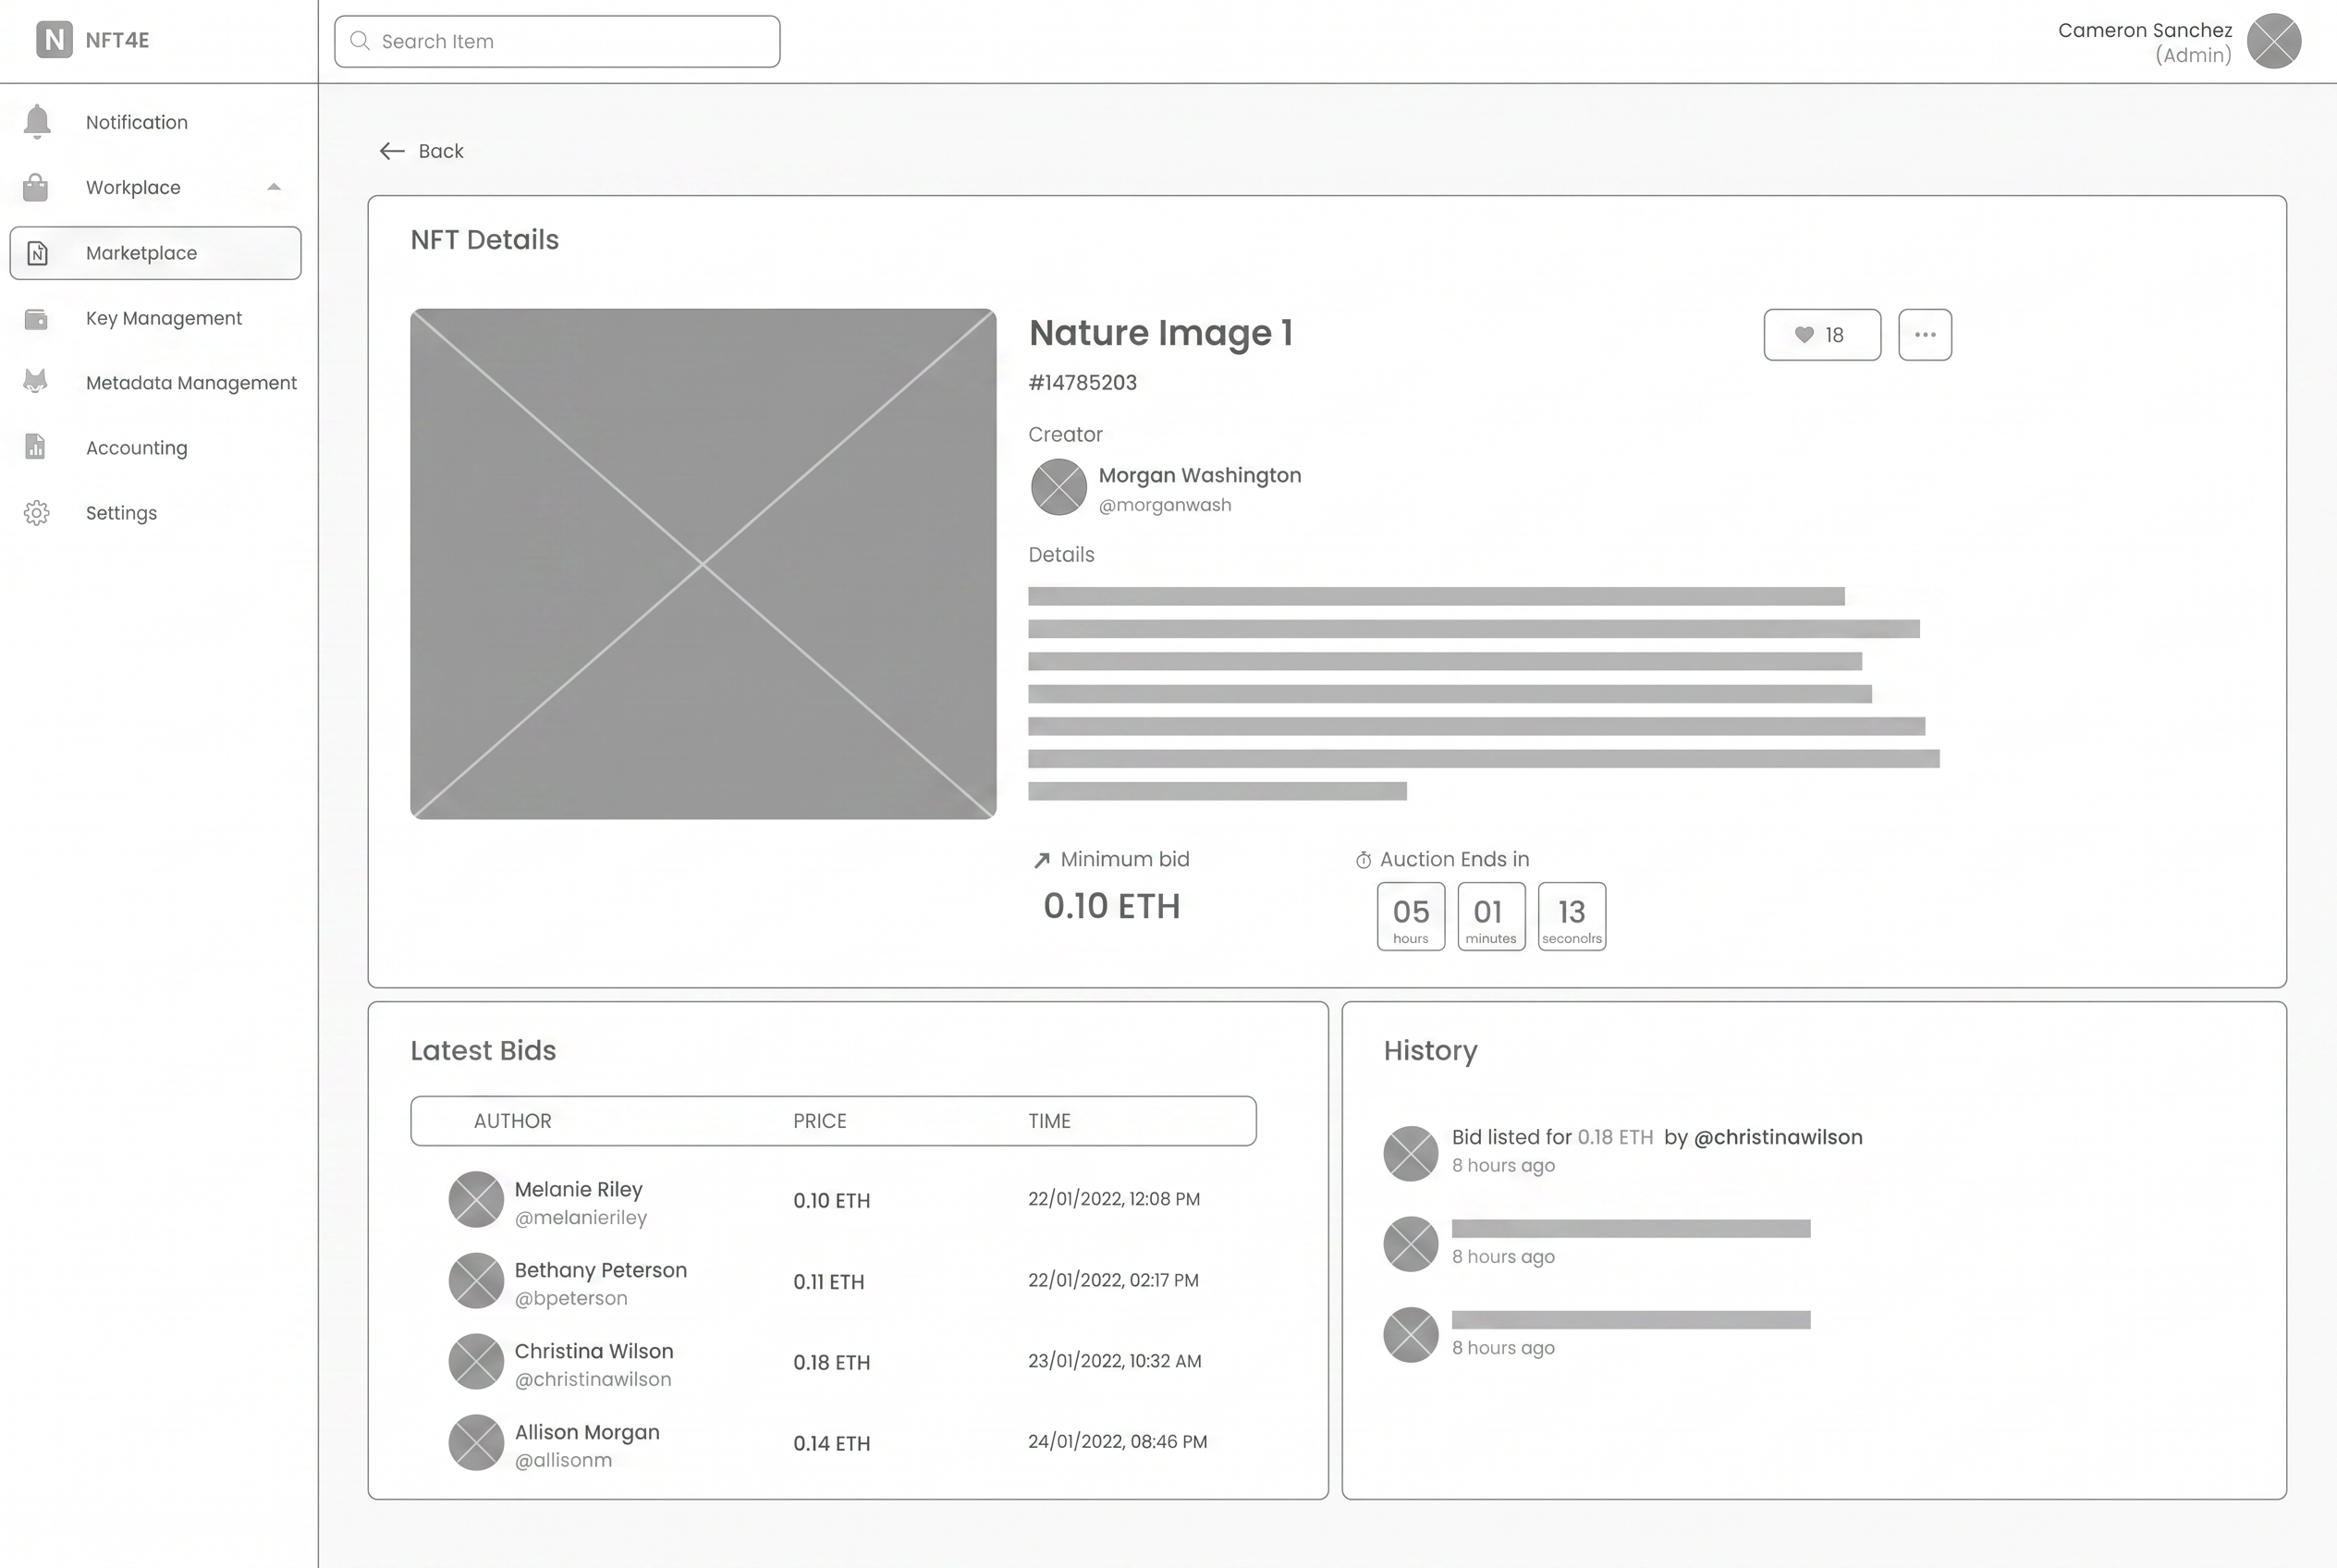Click Bethany Peterson's 0.11 ETH price
Screen dimensions: 2337x1568
829,1282
